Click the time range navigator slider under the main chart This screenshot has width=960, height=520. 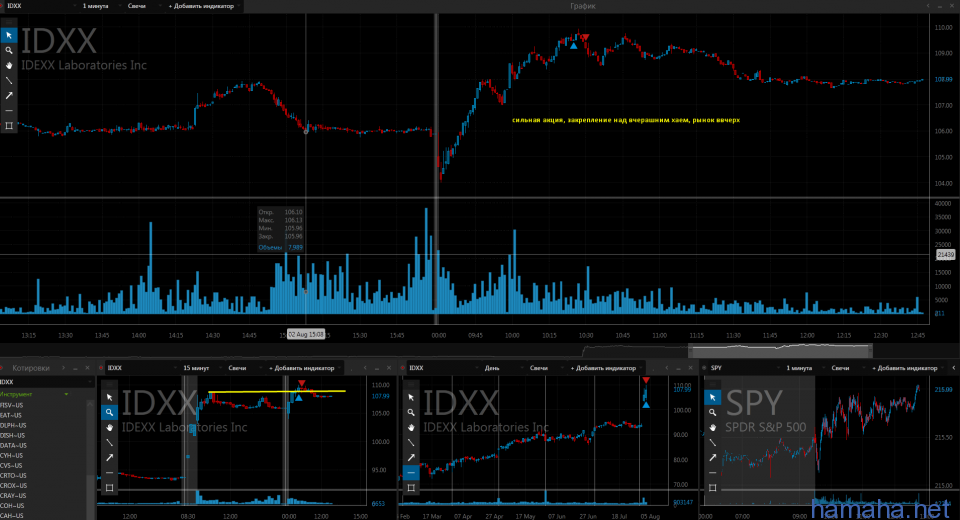pos(780,350)
